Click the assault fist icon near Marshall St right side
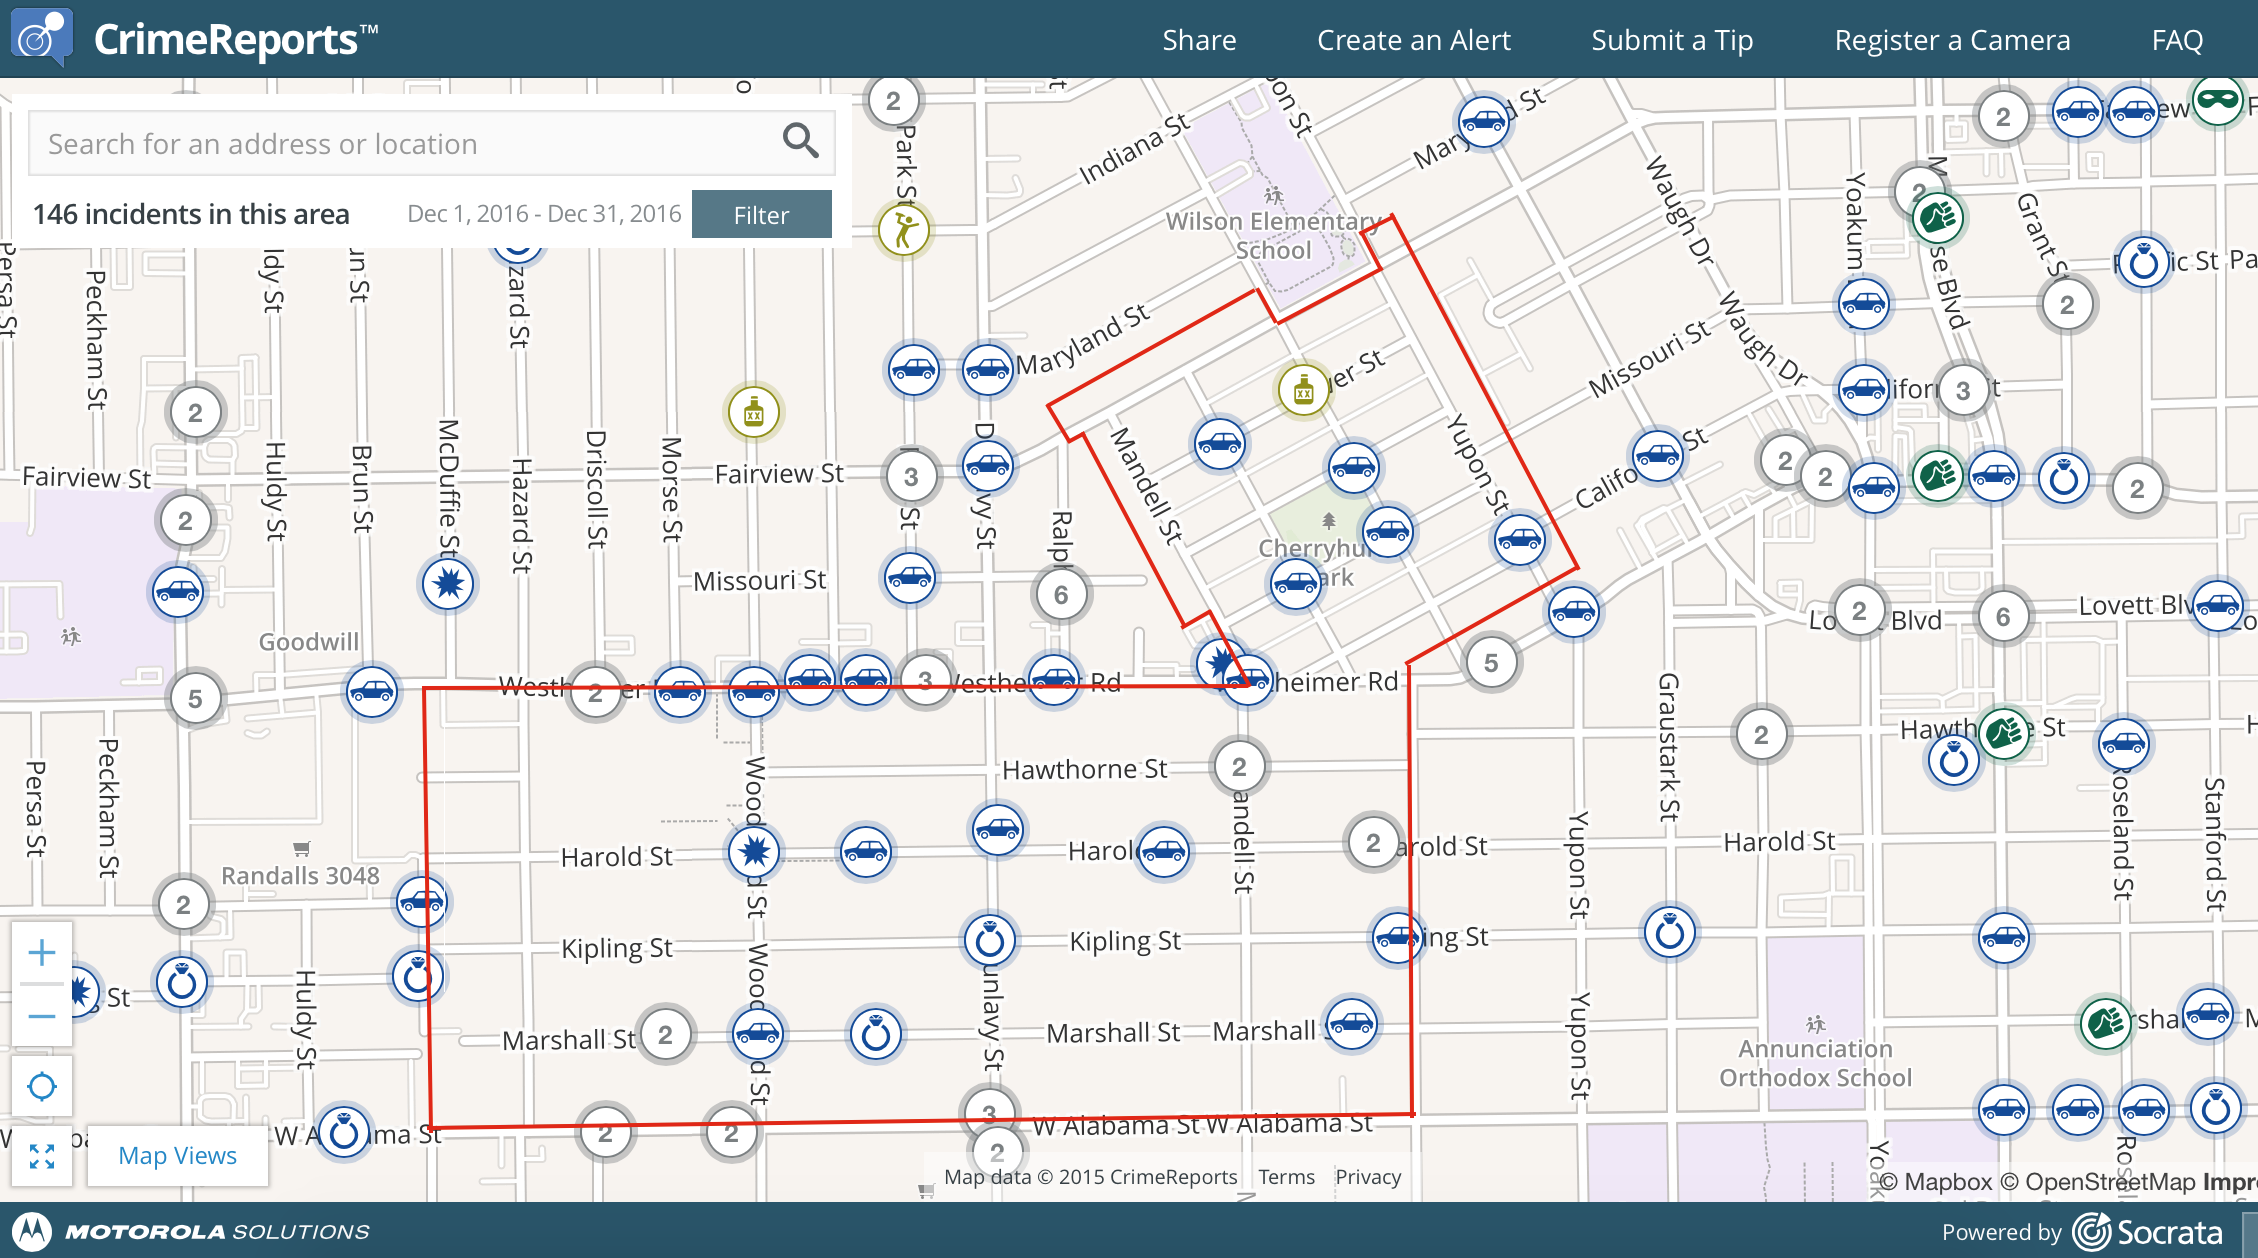The image size is (2258, 1258). click(2106, 1023)
